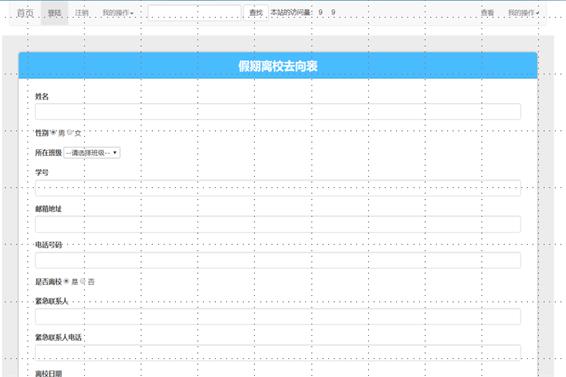Click into the 电话号码 phone field
The width and height of the screenshot is (566, 377).
[x=278, y=260]
